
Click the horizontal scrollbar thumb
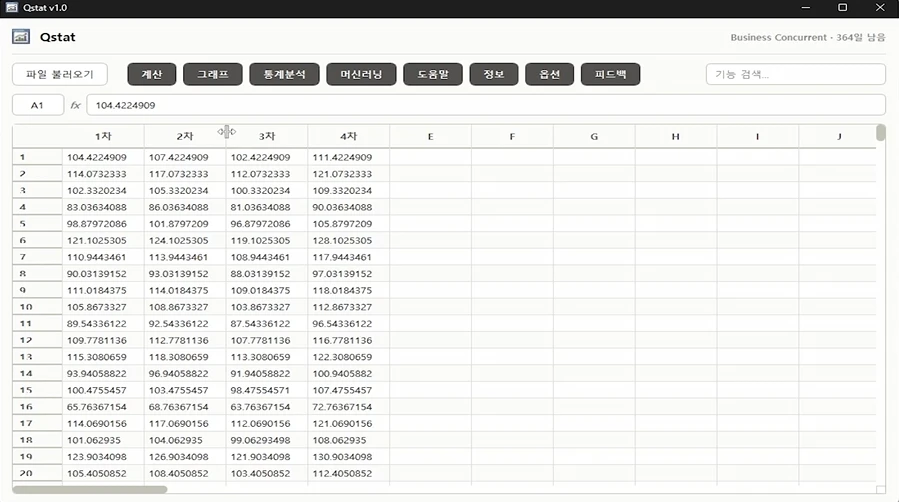tap(89, 489)
